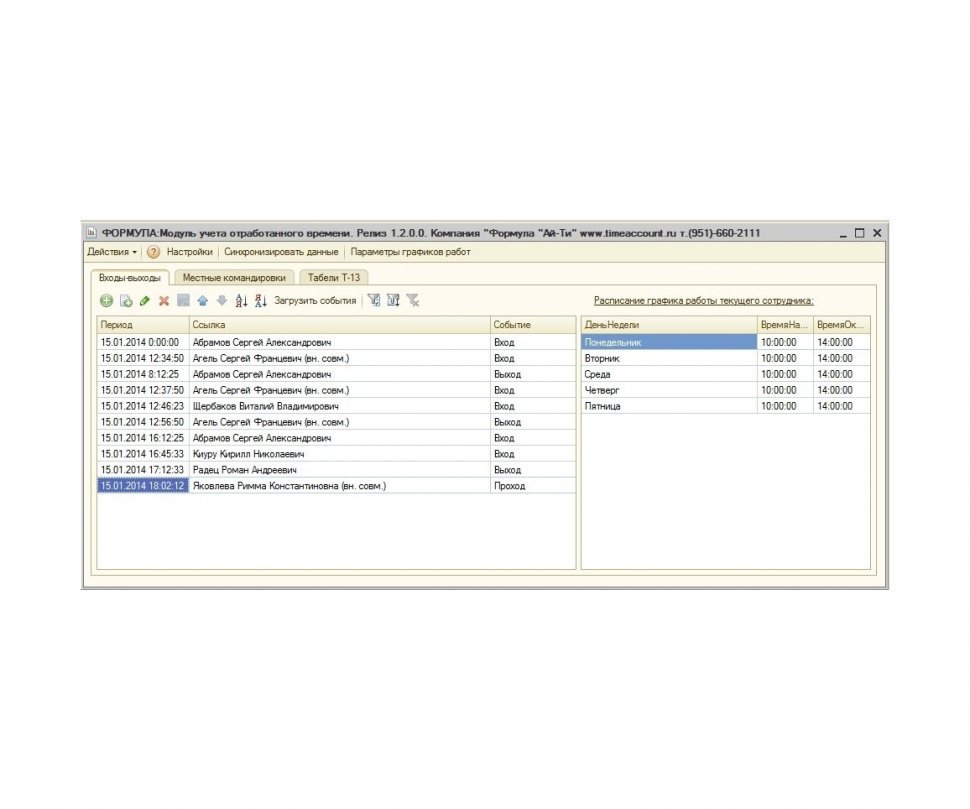This screenshot has height=809, width=970.
Task: Click the red X delete icon
Action: pyautogui.click(x=164, y=301)
